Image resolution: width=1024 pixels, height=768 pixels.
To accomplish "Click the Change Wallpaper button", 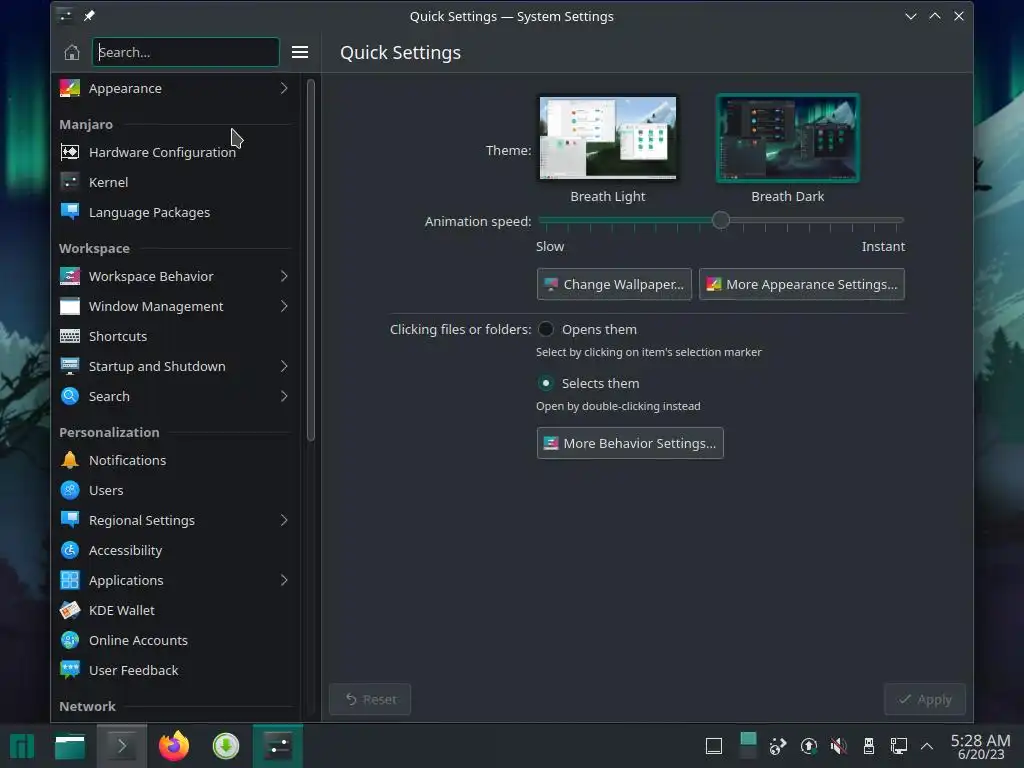I will click(x=614, y=285).
